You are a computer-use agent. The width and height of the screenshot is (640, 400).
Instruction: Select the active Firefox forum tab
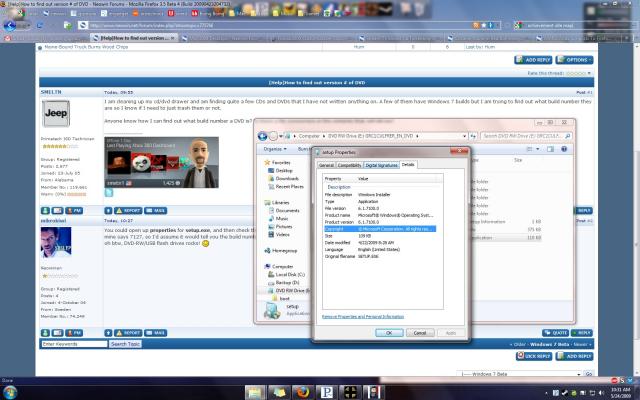coord(134,38)
